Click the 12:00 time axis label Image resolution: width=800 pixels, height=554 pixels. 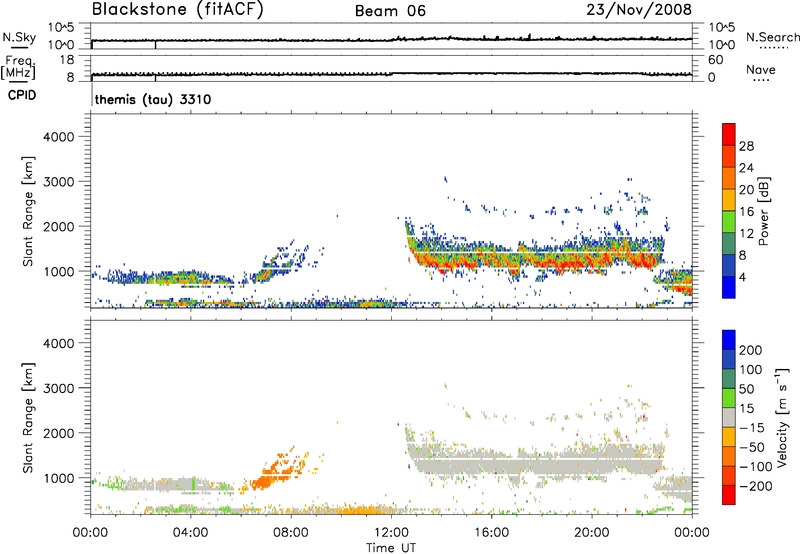tap(391, 533)
